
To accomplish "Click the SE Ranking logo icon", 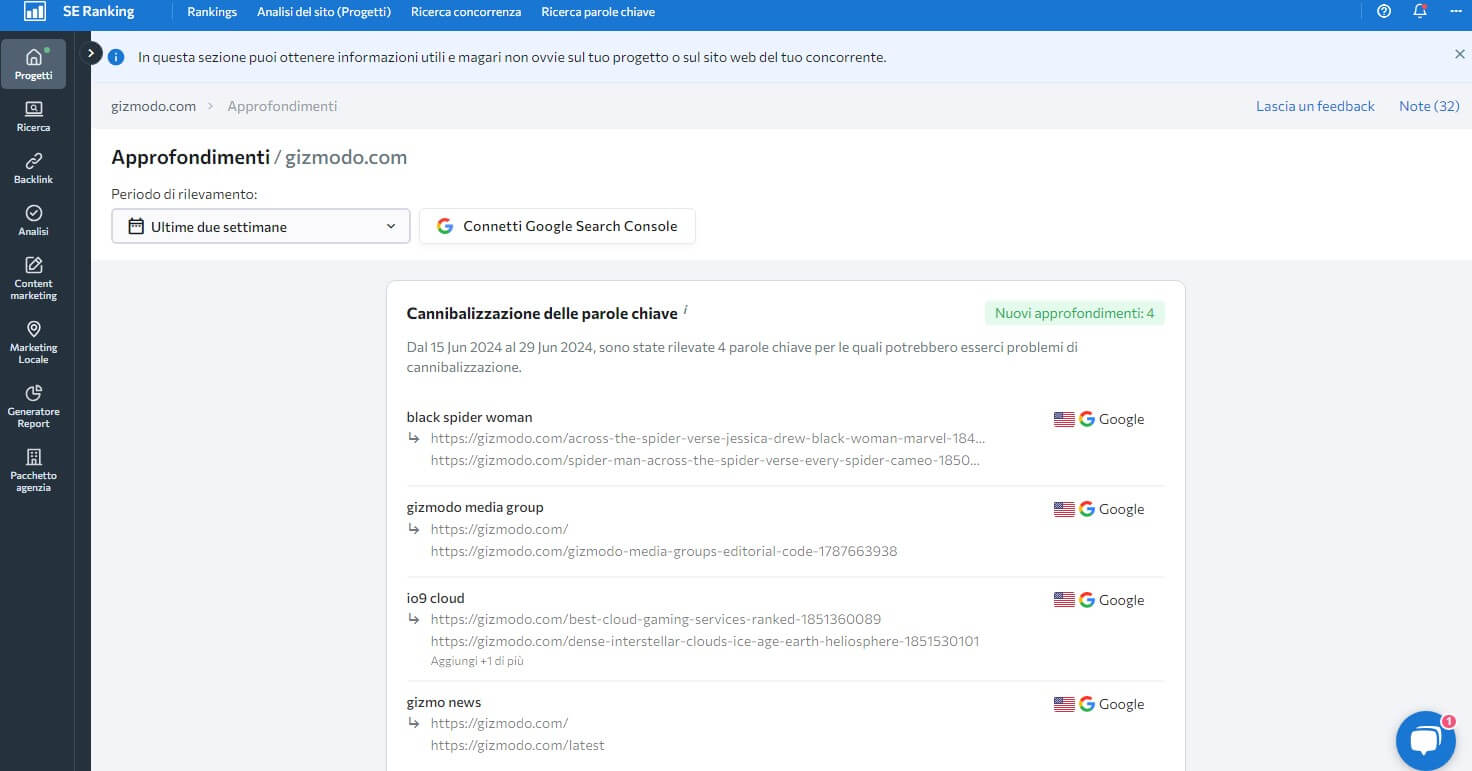I will point(34,12).
